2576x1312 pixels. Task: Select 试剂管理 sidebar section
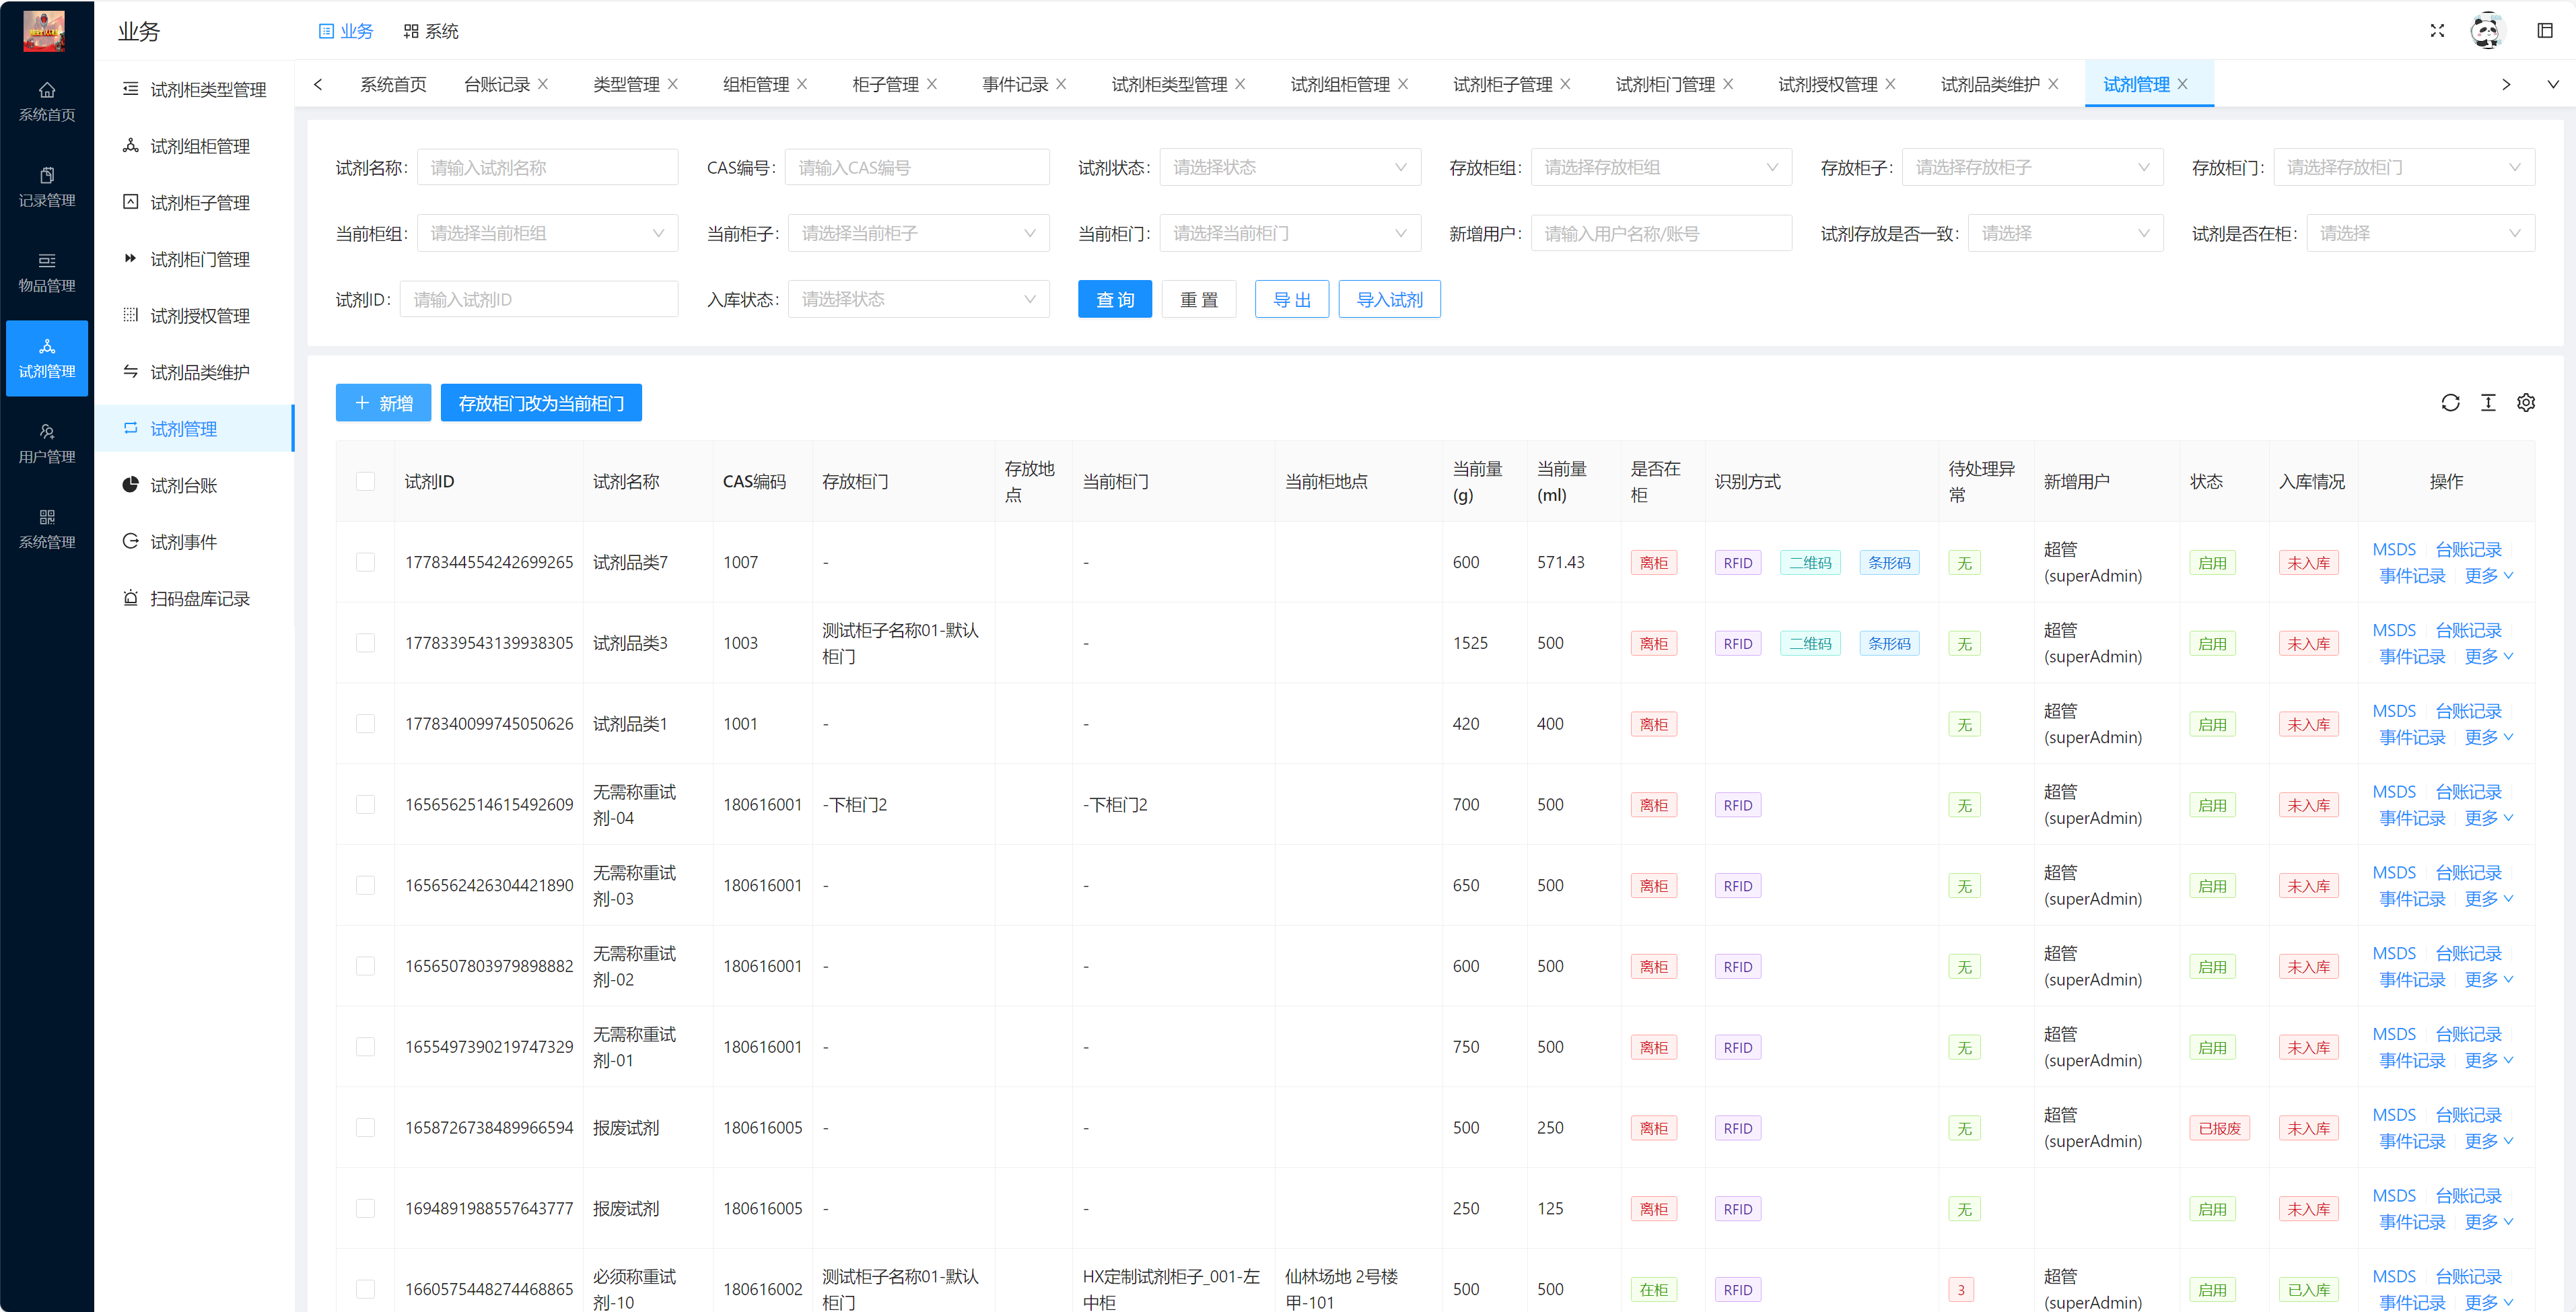click(47, 358)
